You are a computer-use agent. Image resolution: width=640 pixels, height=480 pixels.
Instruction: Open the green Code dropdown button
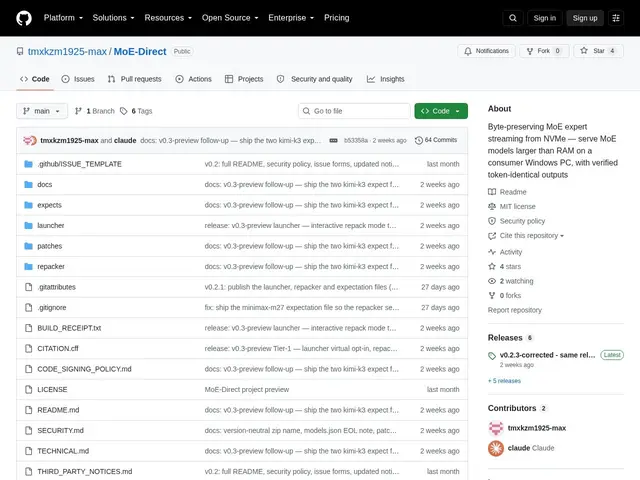[441, 111]
